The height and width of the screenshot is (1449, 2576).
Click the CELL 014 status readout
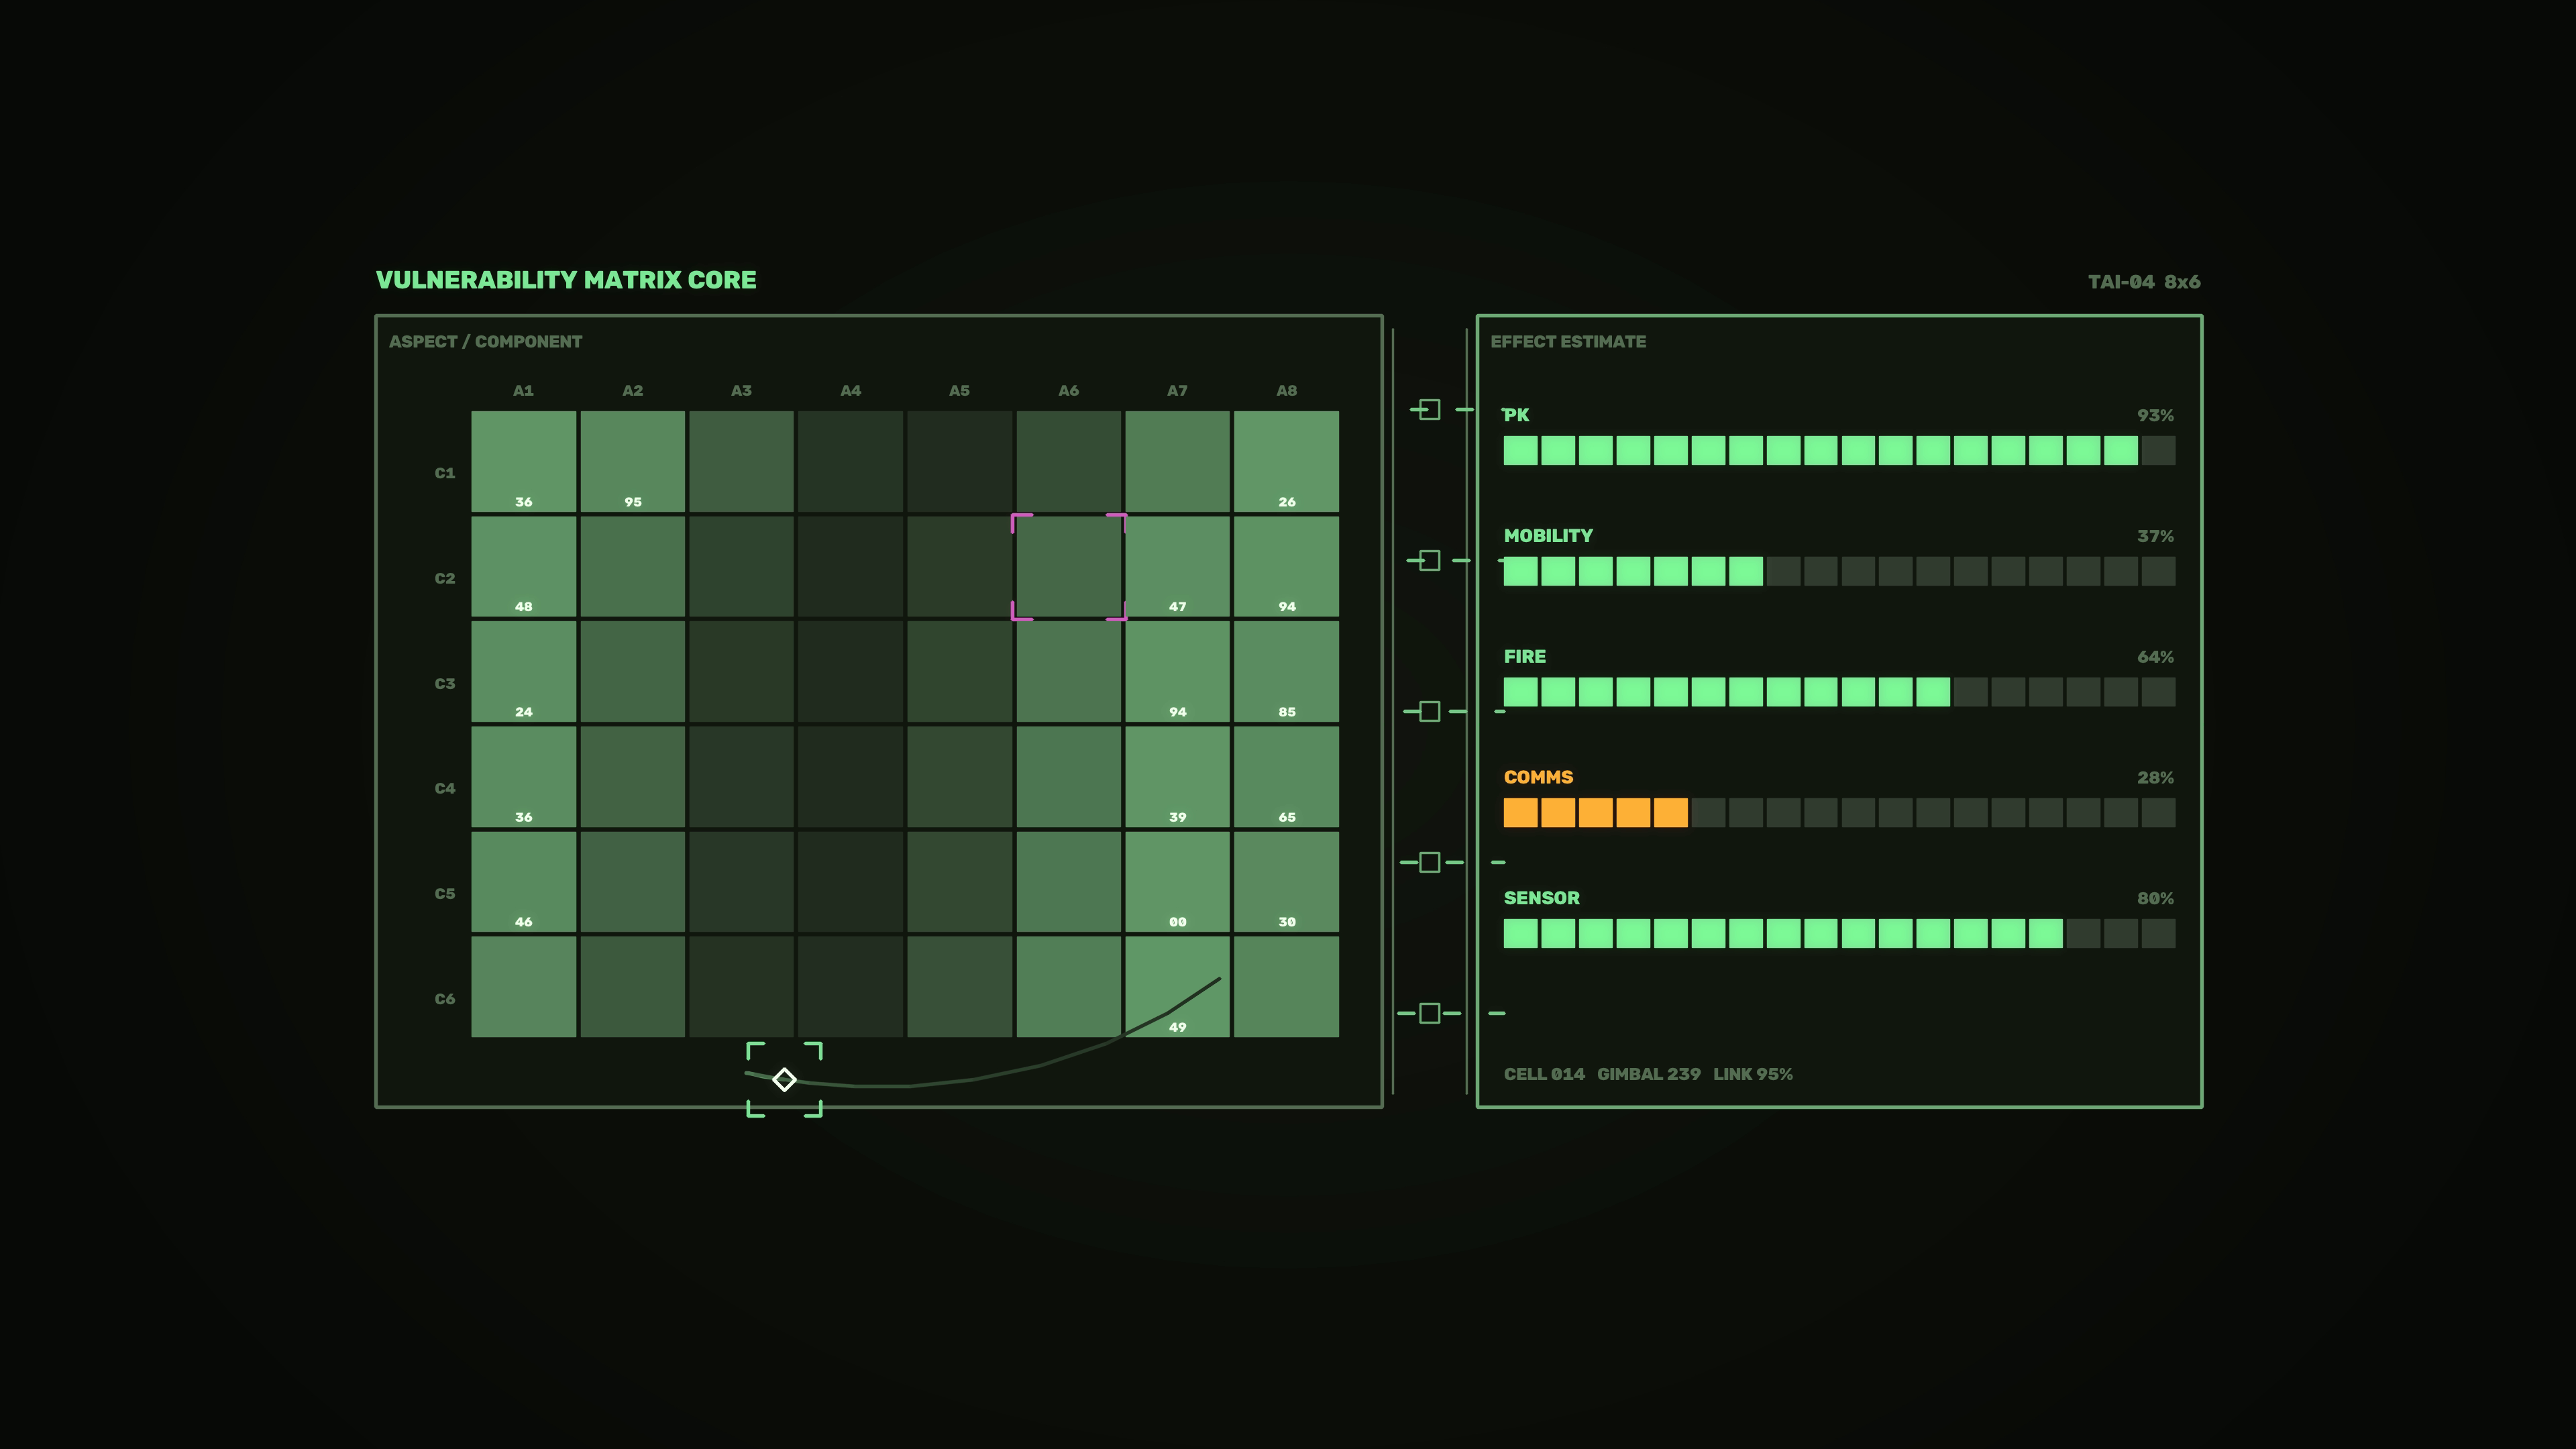(x=1545, y=1074)
